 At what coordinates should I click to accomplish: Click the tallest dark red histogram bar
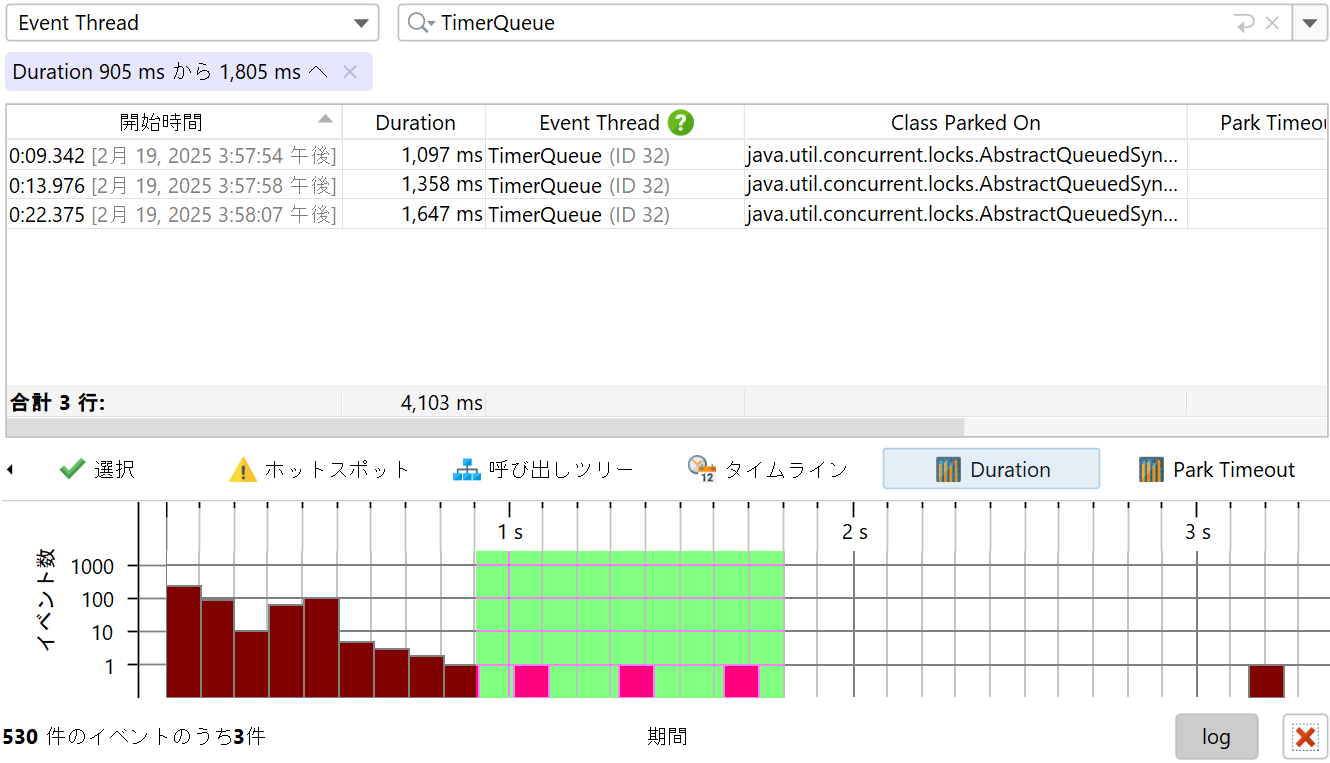[x=184, y=641]
